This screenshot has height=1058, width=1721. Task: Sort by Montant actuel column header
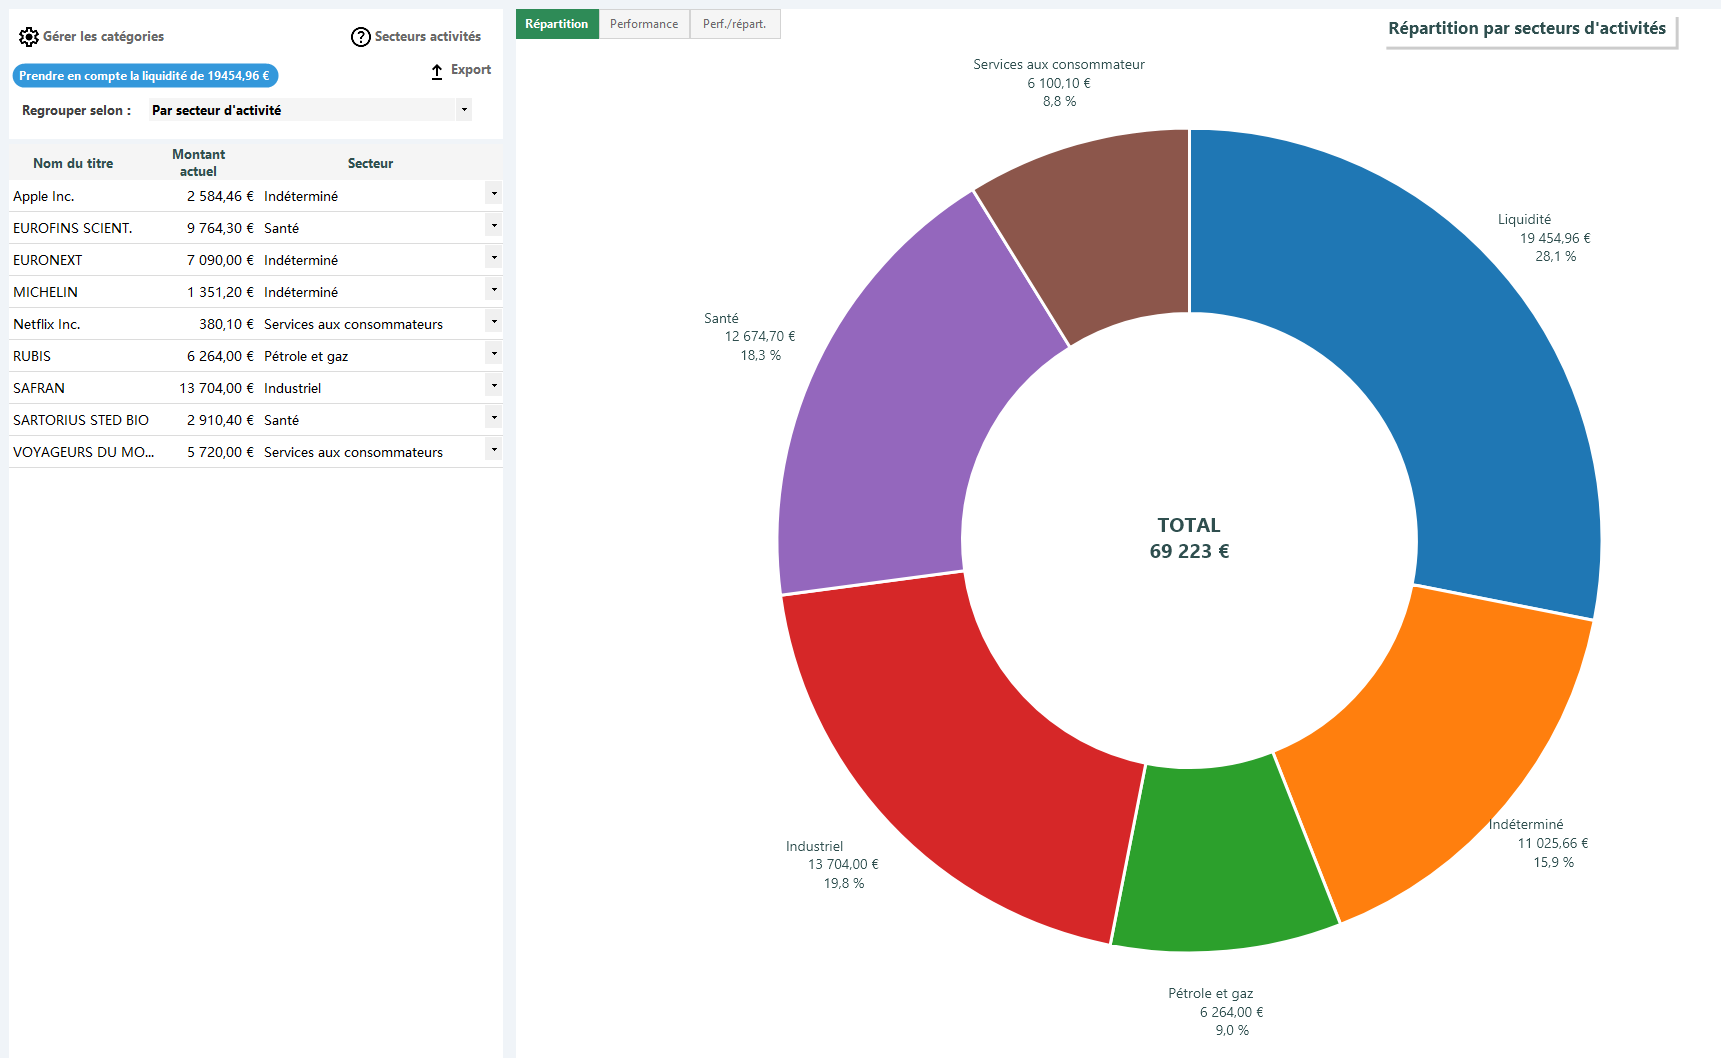tap(198, 163)
